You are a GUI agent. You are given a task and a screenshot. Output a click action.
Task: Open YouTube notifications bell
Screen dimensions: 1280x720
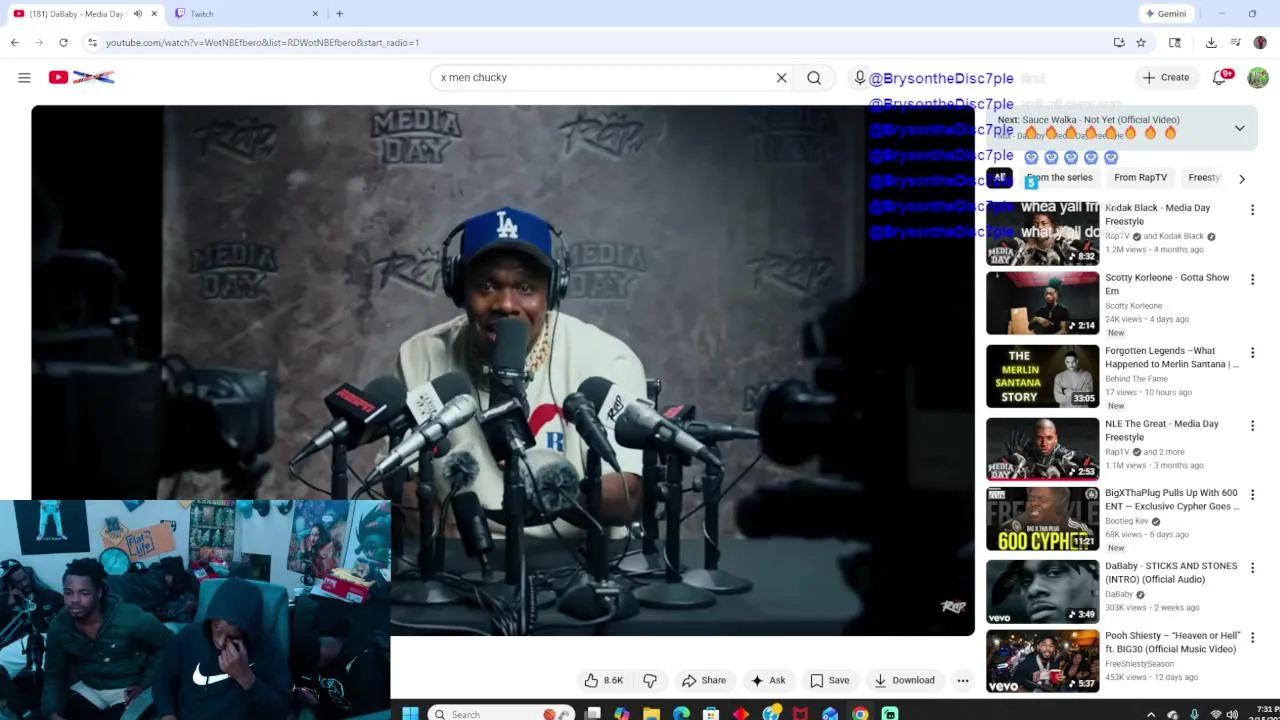click(1220, 77)
